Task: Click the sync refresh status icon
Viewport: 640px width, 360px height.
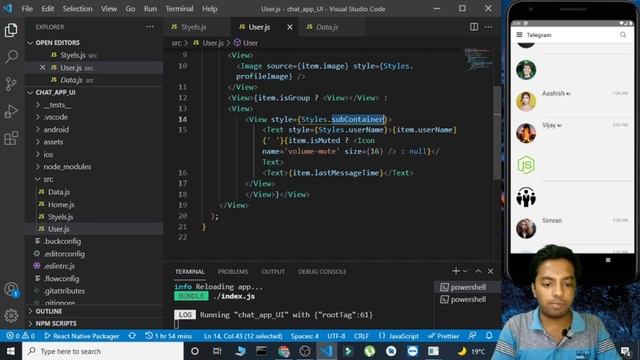Action: [x=132, y=336]
